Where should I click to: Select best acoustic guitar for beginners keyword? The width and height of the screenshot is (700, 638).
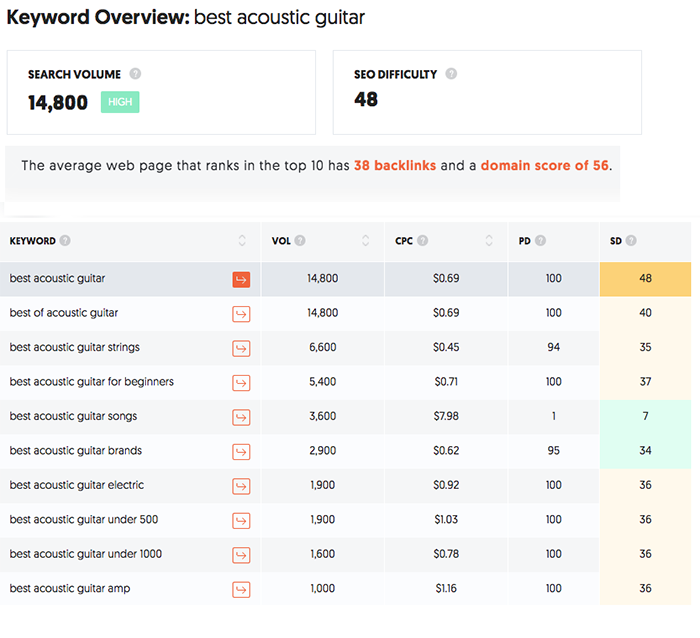click(x=92, y=382)
